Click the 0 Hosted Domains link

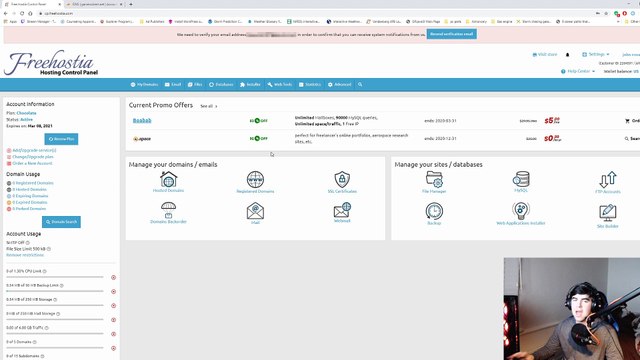(29, 189)
